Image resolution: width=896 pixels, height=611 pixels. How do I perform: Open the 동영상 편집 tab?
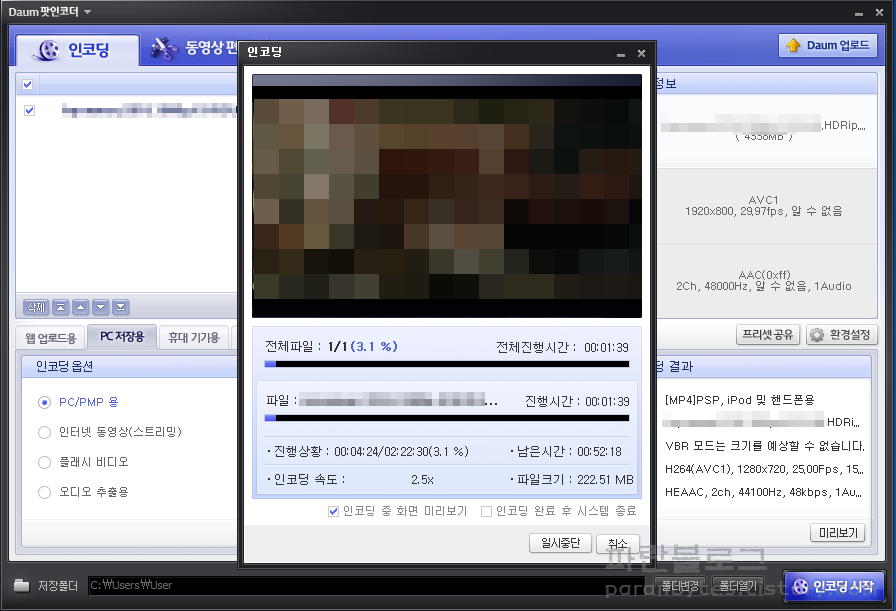(194, 48)
